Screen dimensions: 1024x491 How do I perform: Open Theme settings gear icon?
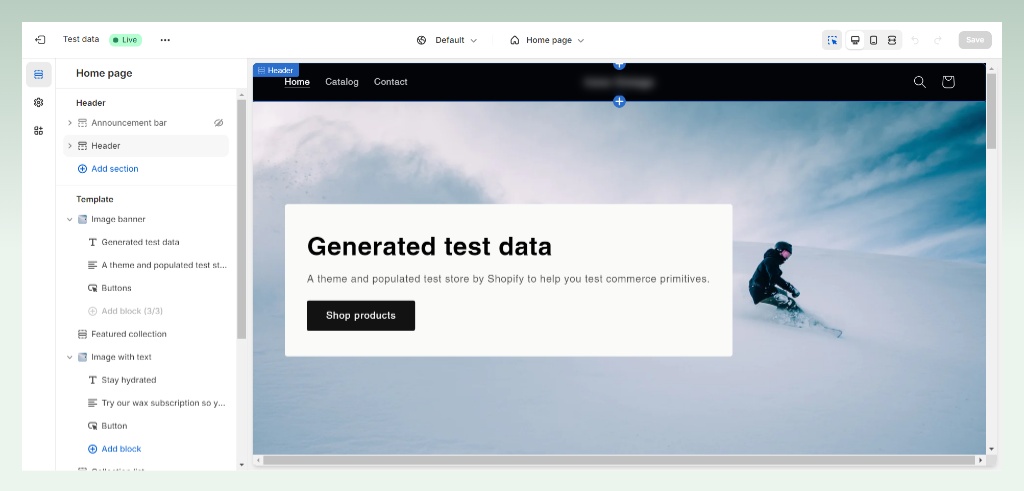tap(39, 103)
